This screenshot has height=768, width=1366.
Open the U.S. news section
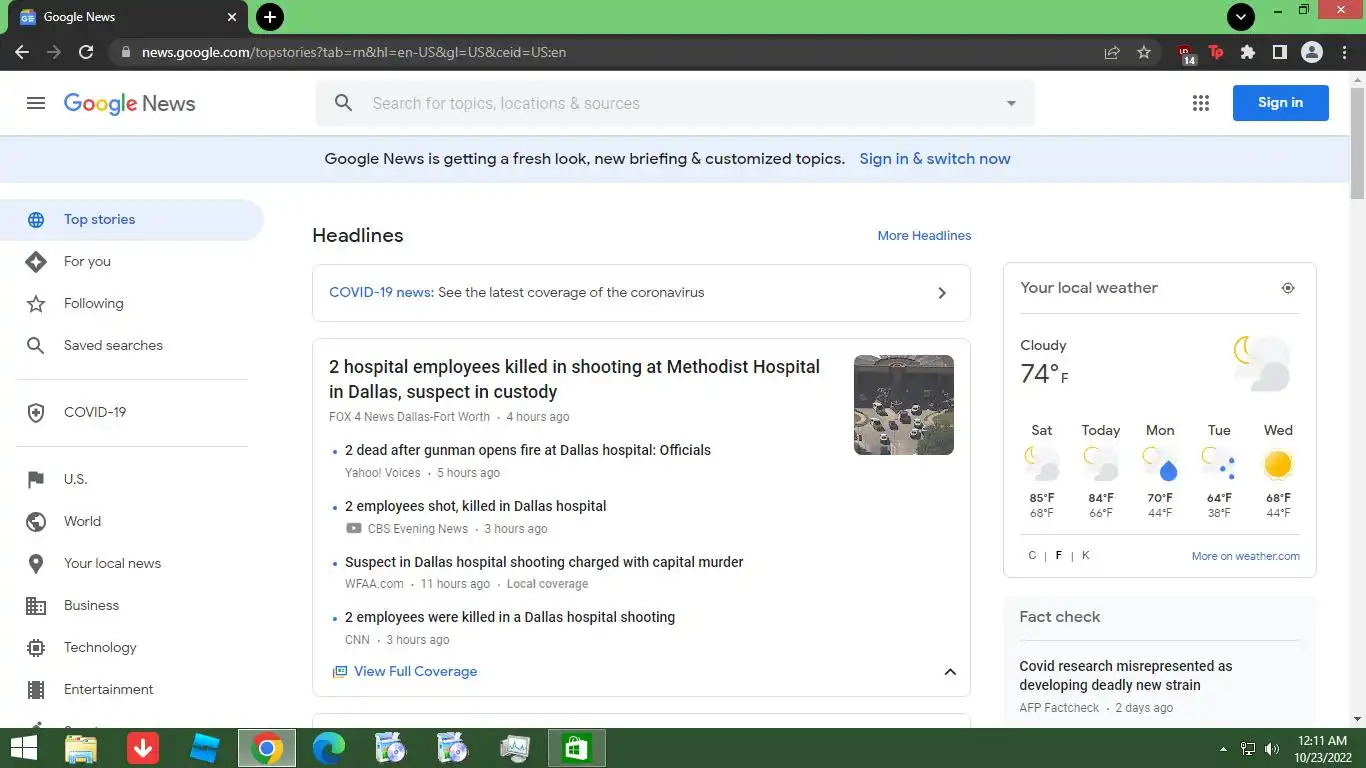click(x=132, y=480)
